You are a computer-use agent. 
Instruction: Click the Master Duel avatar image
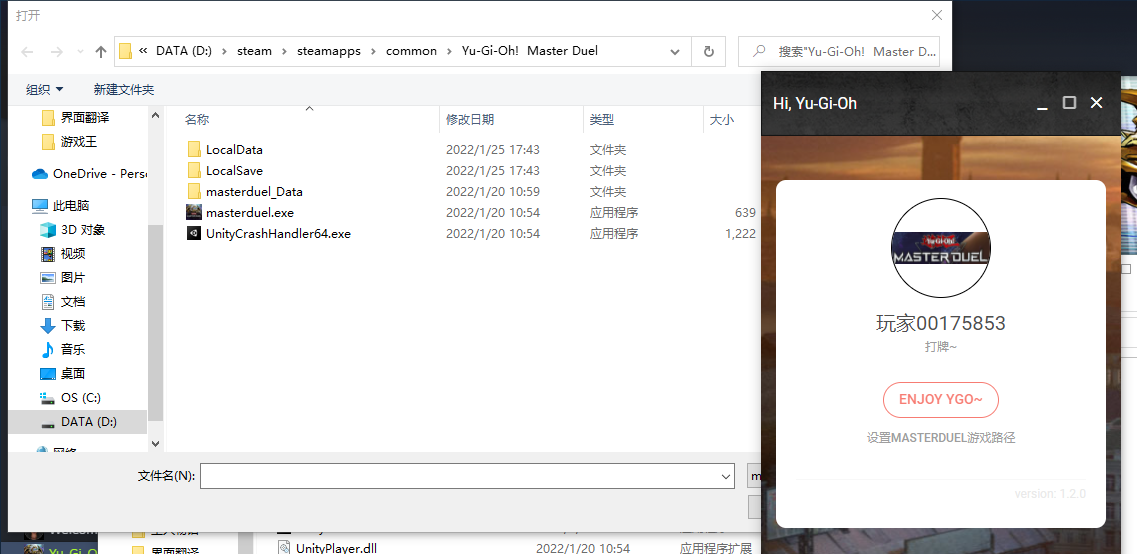click(940, 248)
